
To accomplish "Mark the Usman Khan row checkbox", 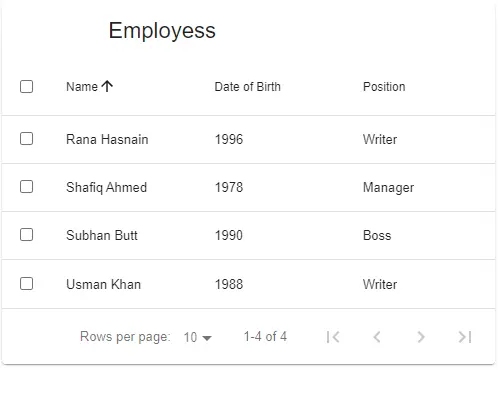I will (x=26, y=284).
